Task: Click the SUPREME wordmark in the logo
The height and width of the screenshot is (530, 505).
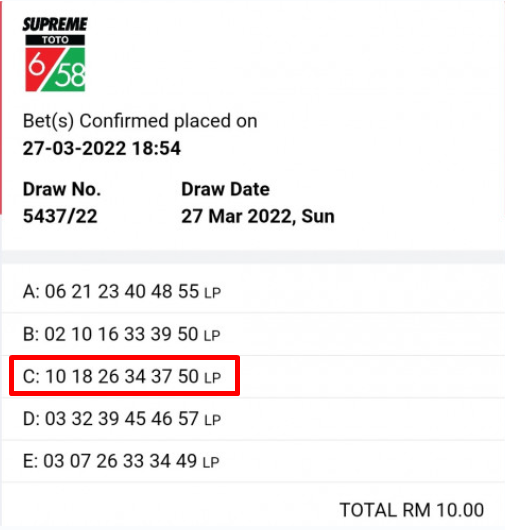Action: [55, 25]
